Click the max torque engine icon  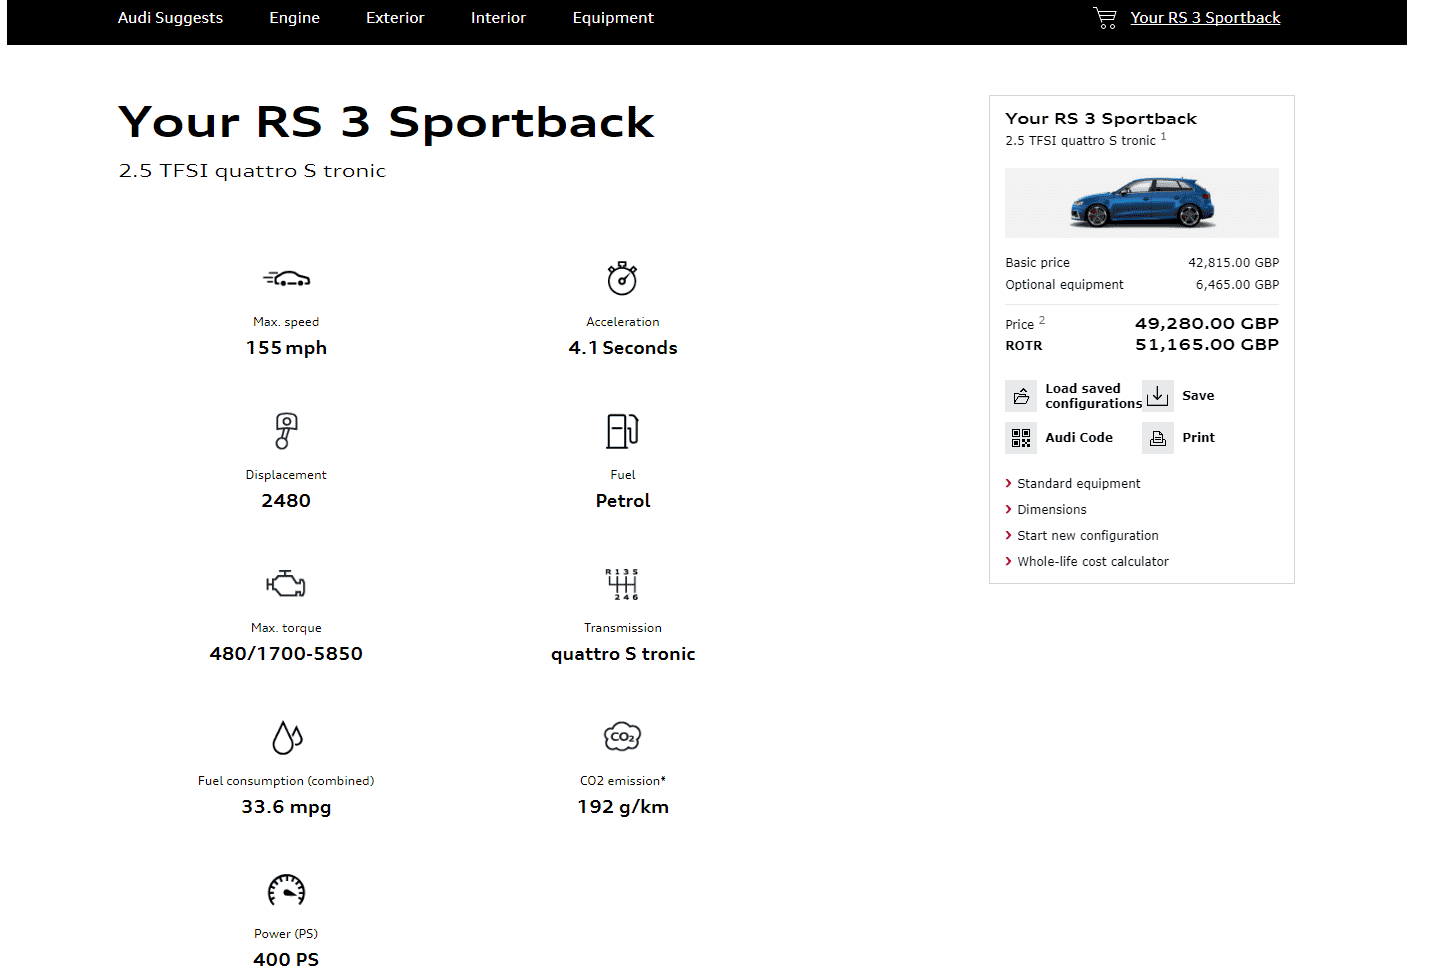[x=286, y=584]
